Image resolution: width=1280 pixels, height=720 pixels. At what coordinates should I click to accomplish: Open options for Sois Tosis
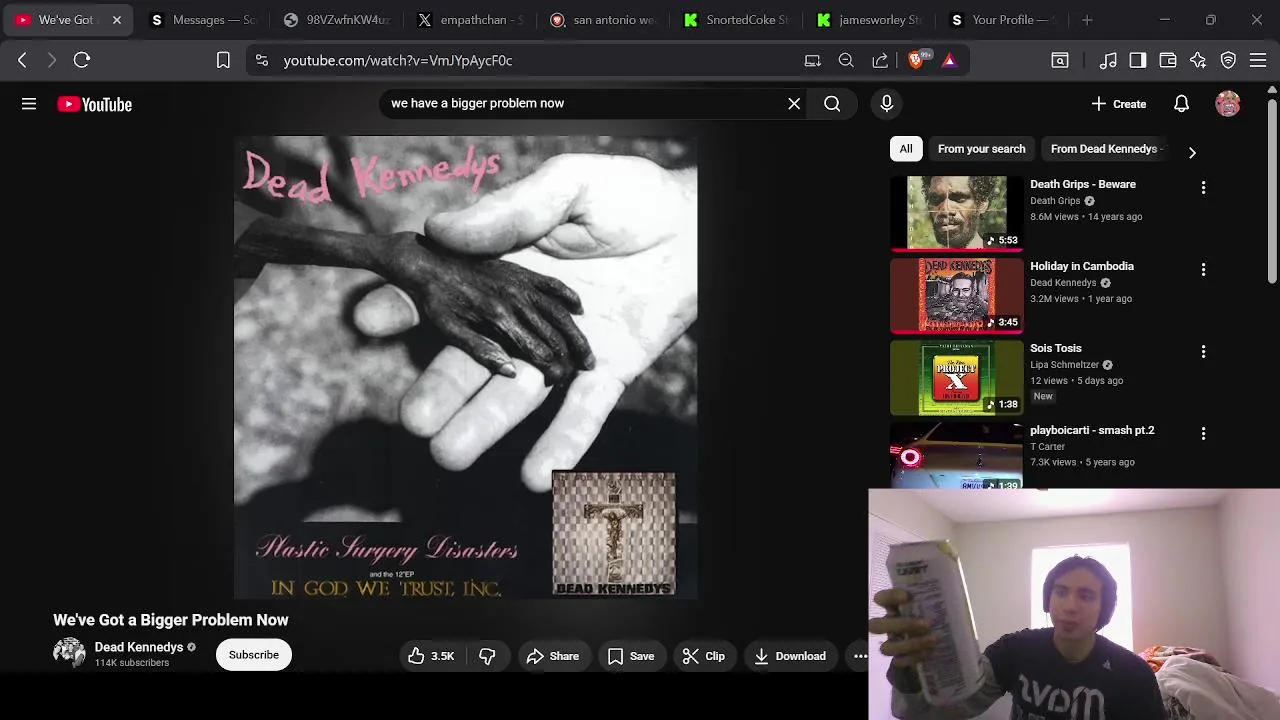[x=1203, y=352]
